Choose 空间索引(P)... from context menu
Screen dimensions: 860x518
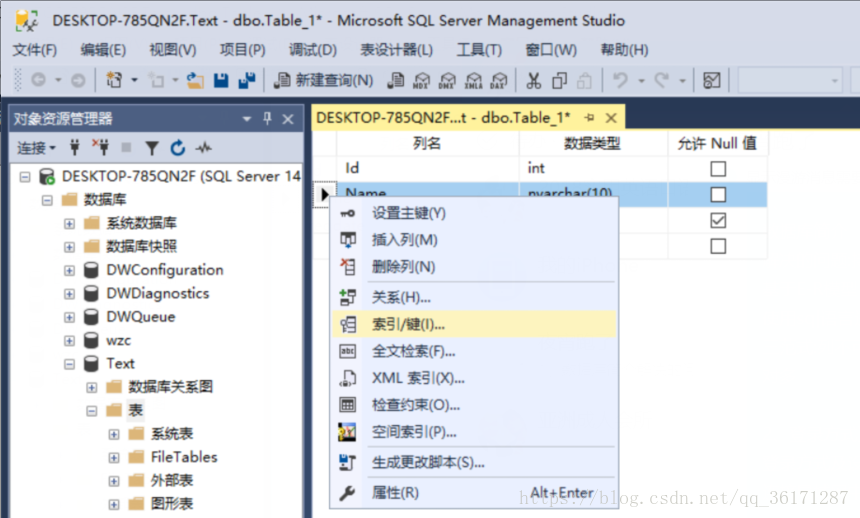[x=474, y=432]
